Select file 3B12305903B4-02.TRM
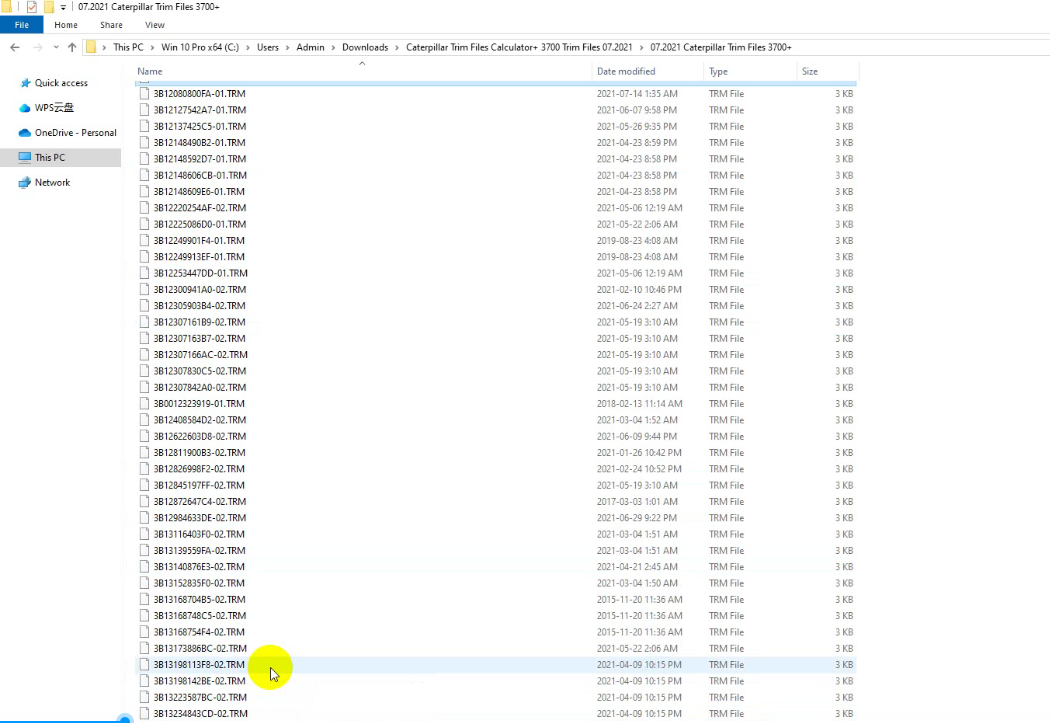The height and width of the screenshot is (723, 1050). [200, 306]
